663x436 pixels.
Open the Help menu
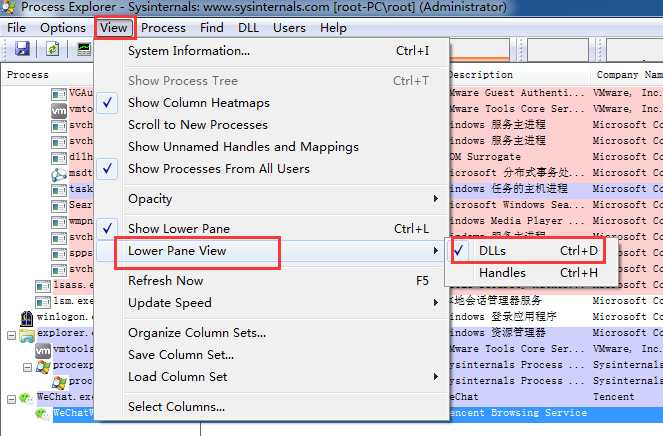(x=333, y=28)
